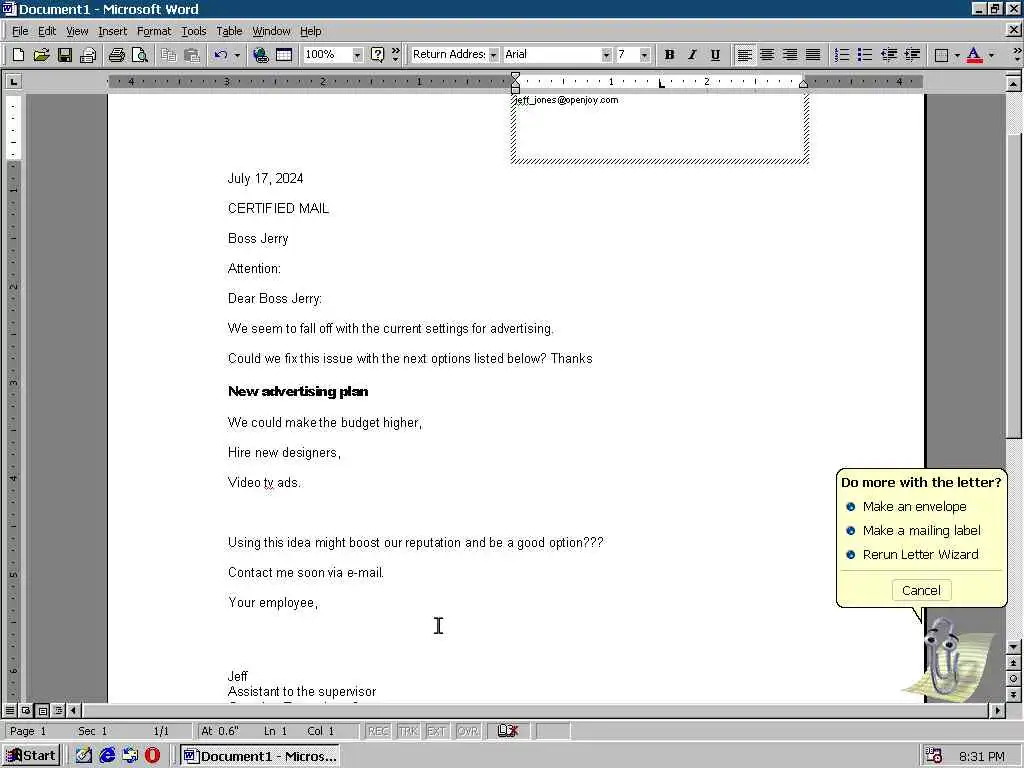Undo the last action

[221, 55]
